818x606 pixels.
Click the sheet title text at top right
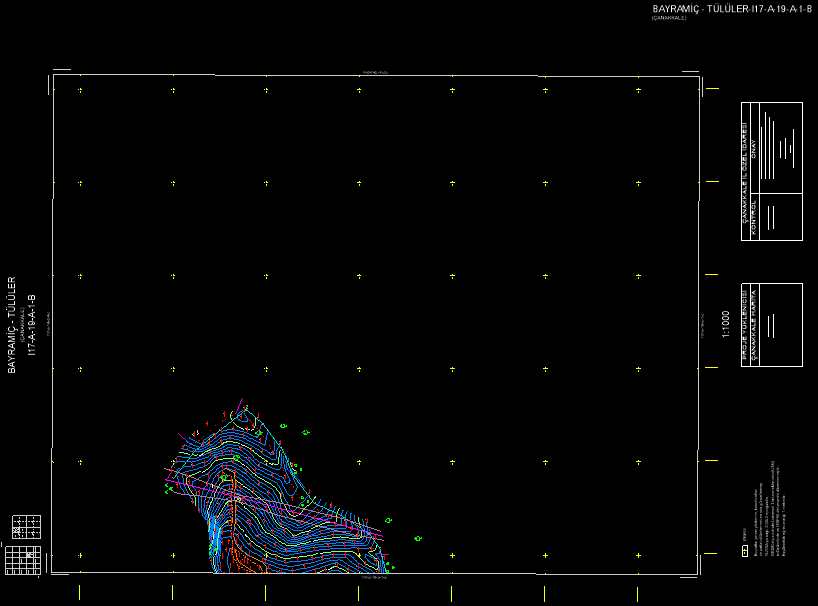coord(732,9)
